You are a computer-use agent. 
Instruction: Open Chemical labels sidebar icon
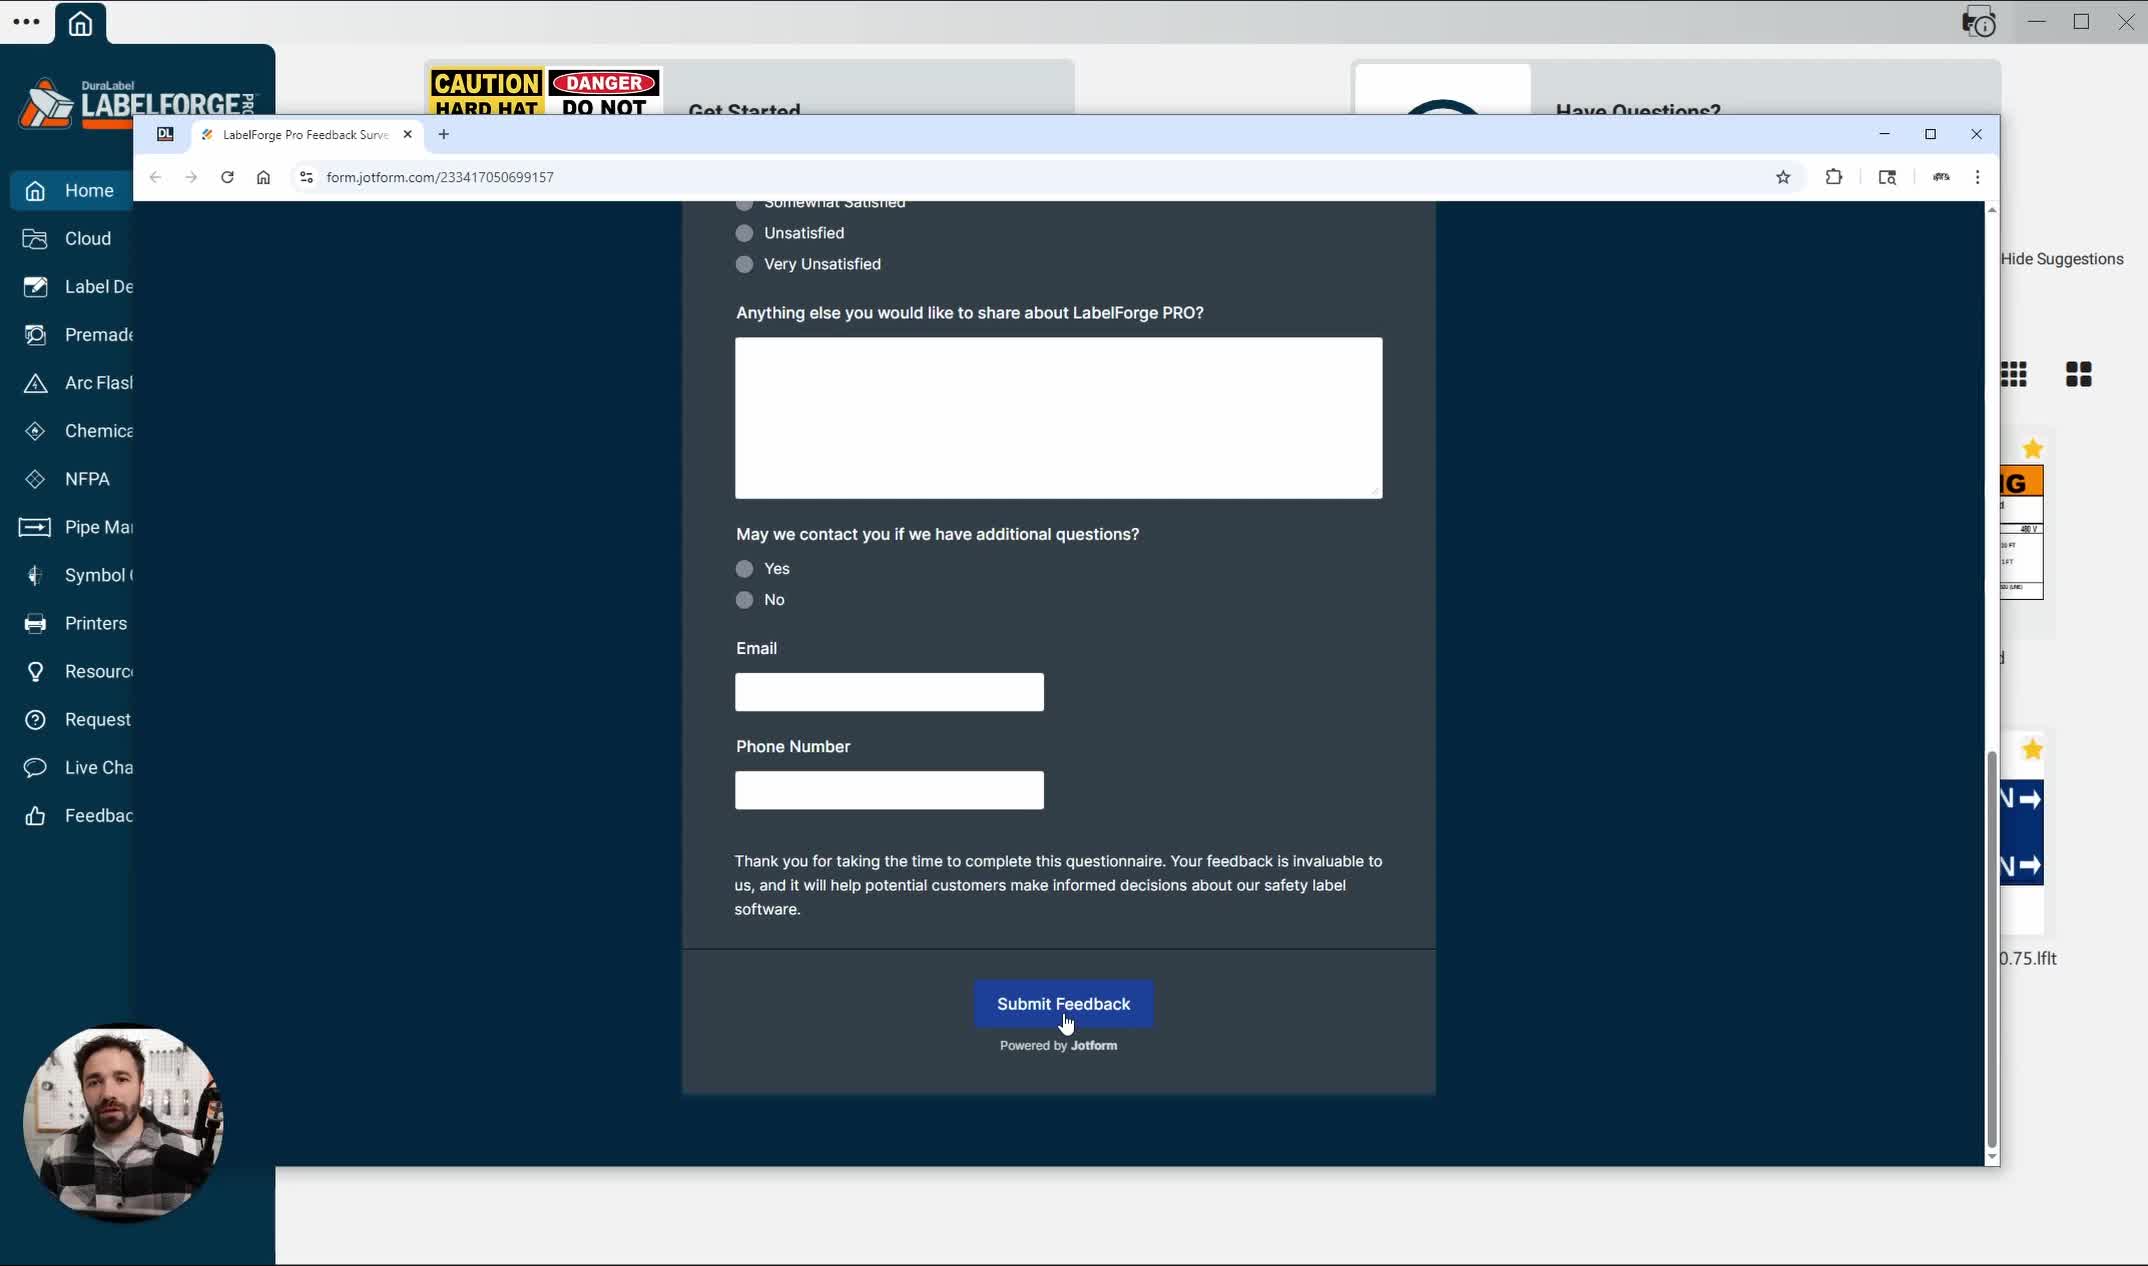click(x=35, y=431)
